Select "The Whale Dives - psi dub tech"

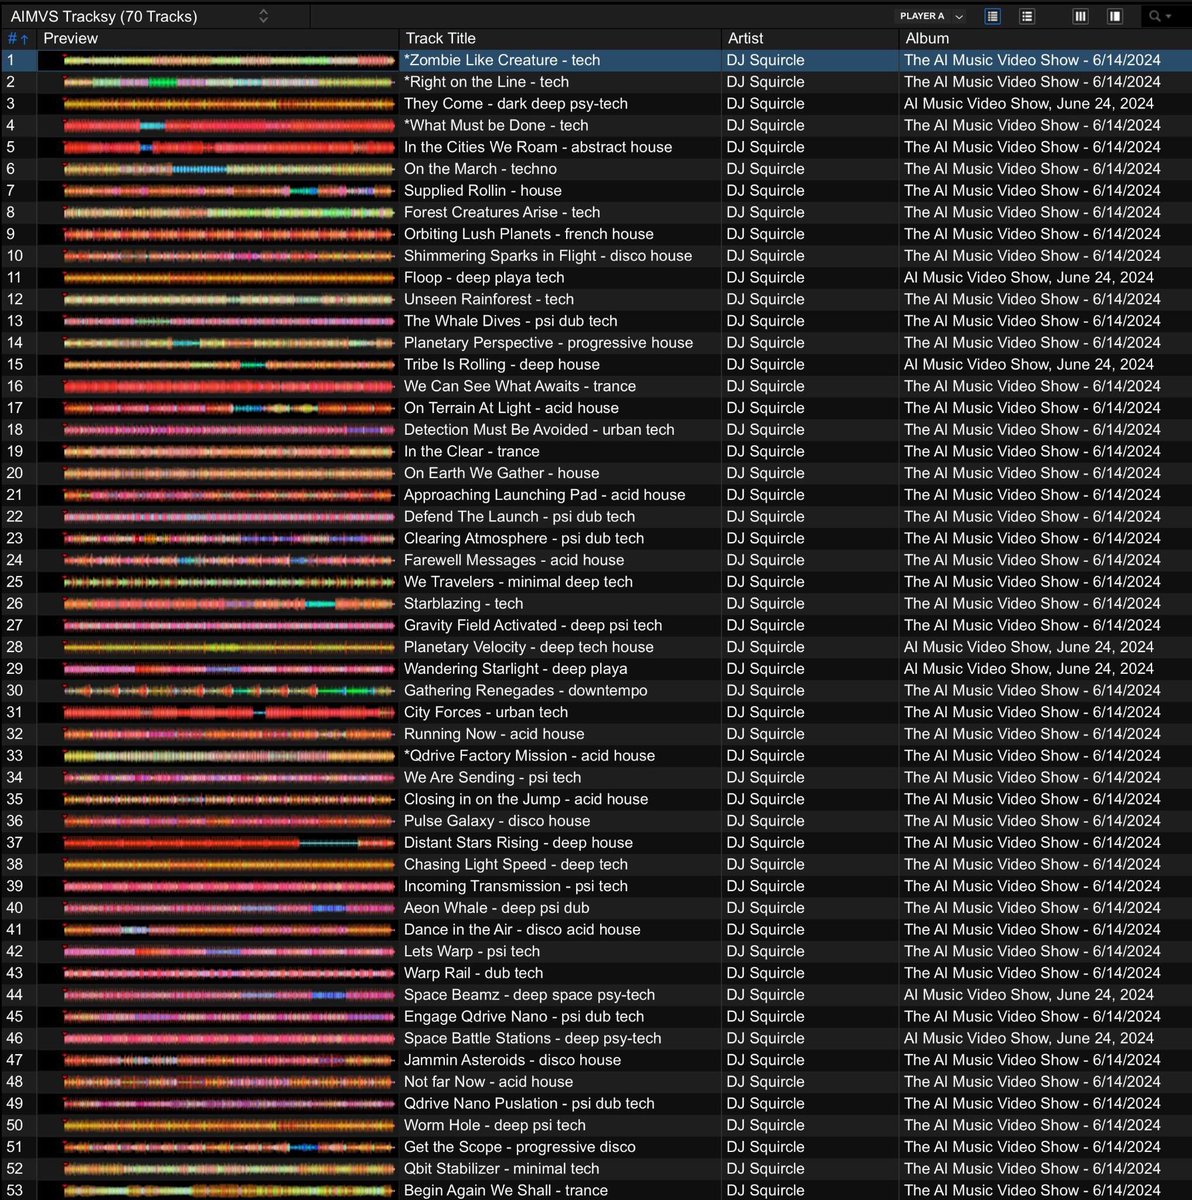pos(511,321)
